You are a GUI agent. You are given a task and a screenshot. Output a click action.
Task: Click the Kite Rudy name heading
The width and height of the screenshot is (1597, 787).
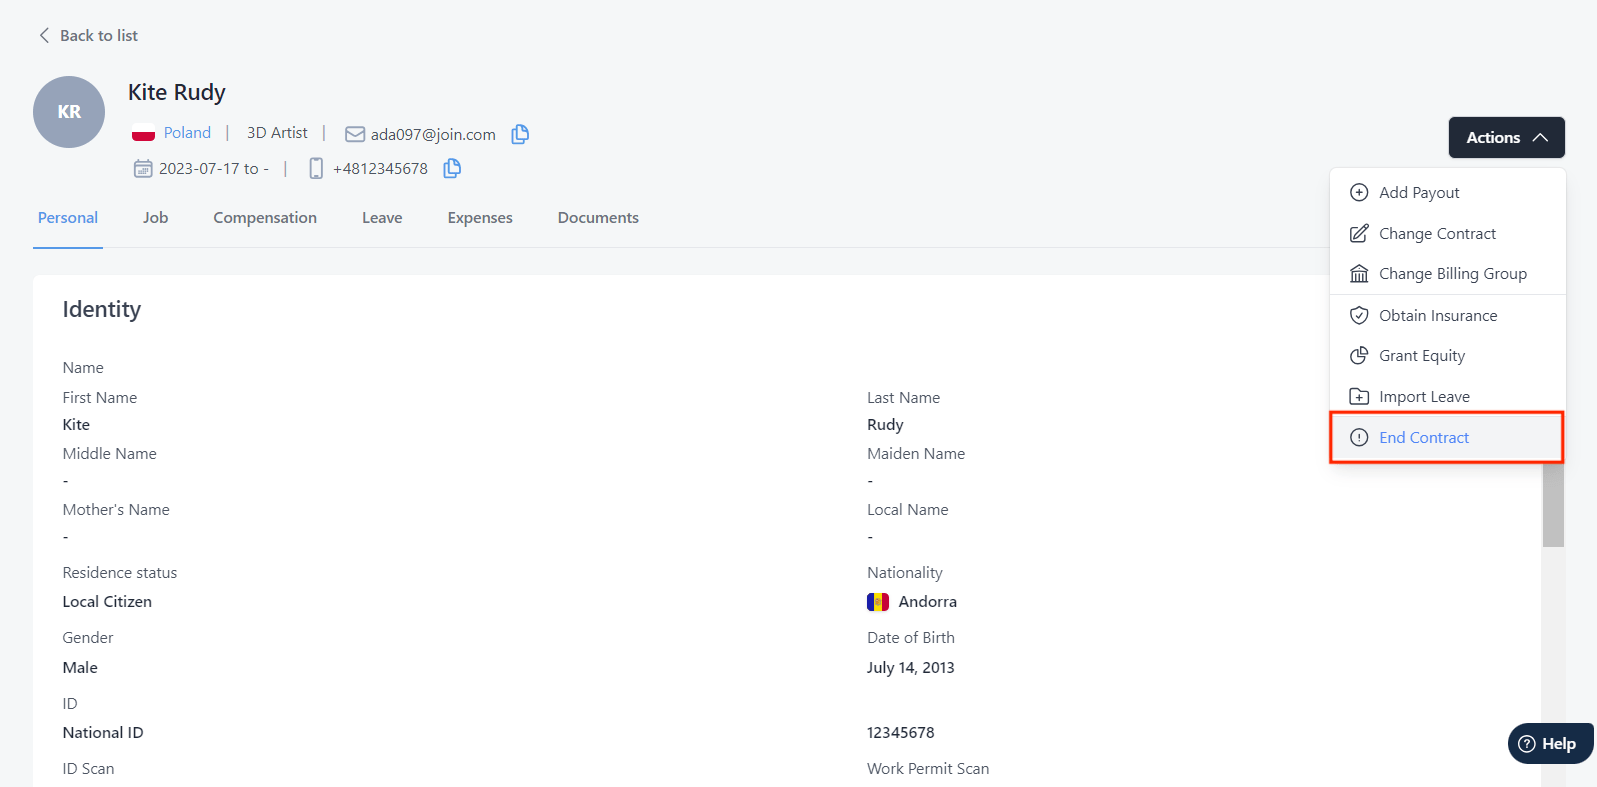coord(177,92)
